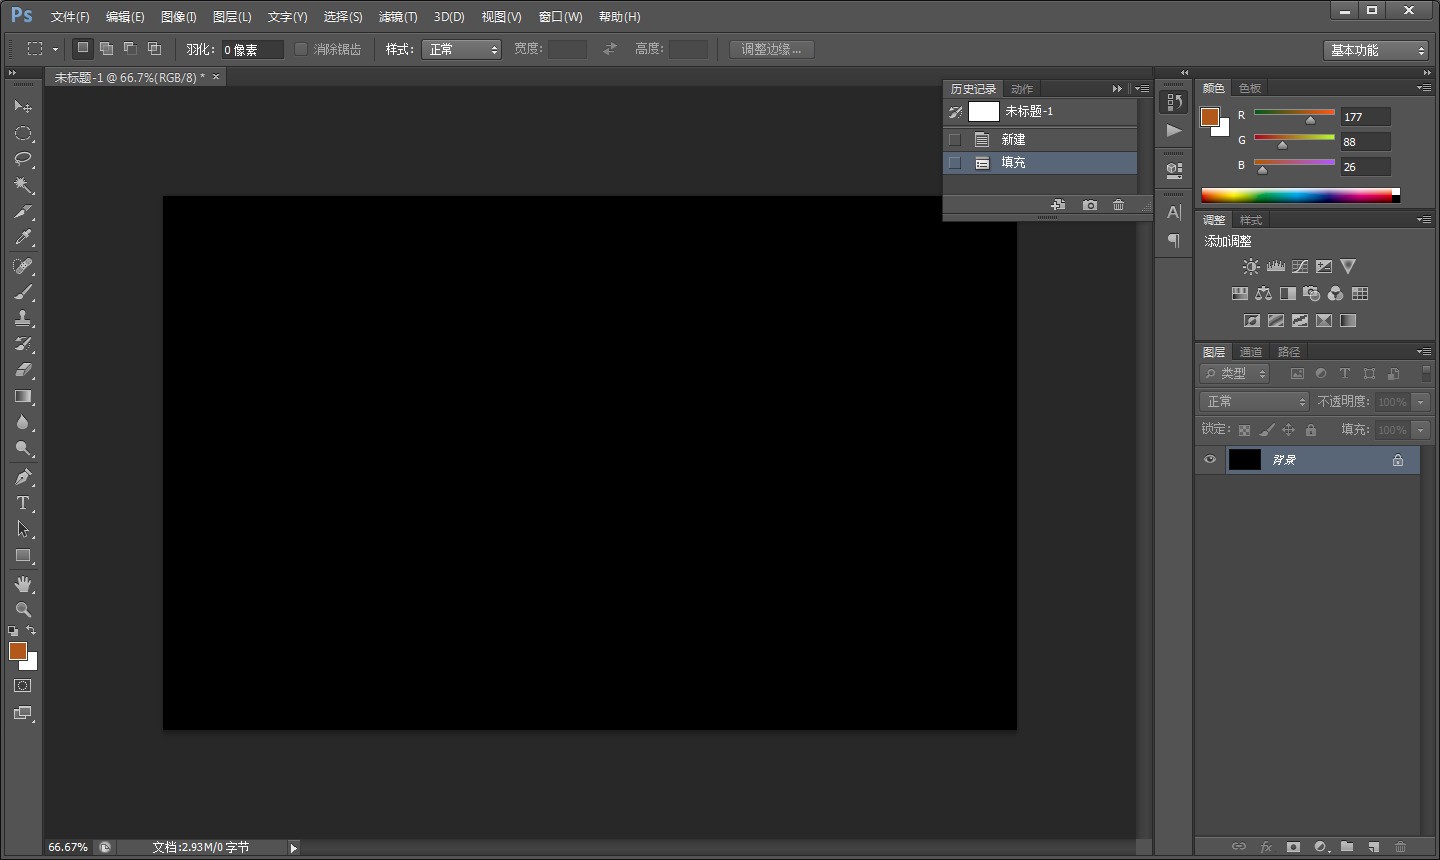Screen dimensions: 1440x860
Task: Select the Gradient tool
Action: point(23,396)
